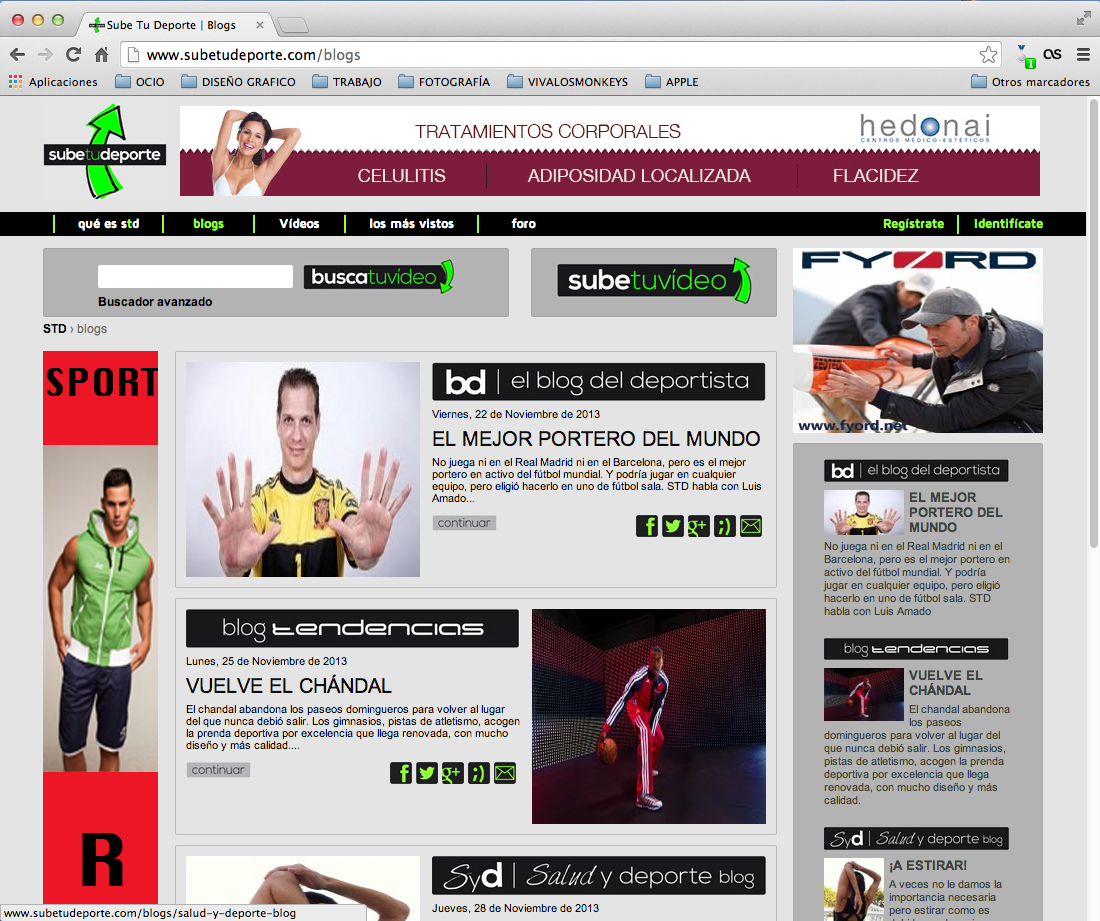This screenshot has width=1100, height=921.
Task: Open the OCIO bookmarks folder
Action: pyautogui.click(x=140, y=82)
